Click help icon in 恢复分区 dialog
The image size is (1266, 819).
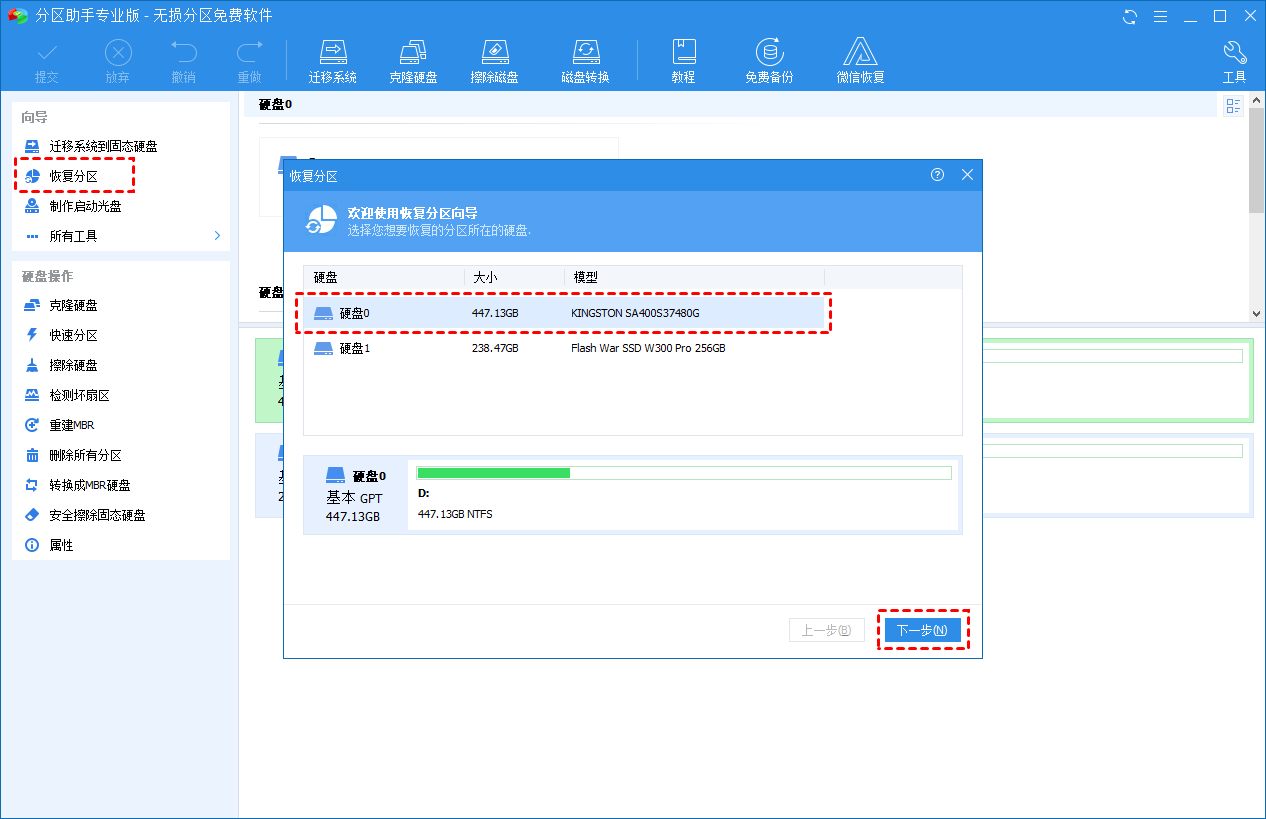click(937, 174)
